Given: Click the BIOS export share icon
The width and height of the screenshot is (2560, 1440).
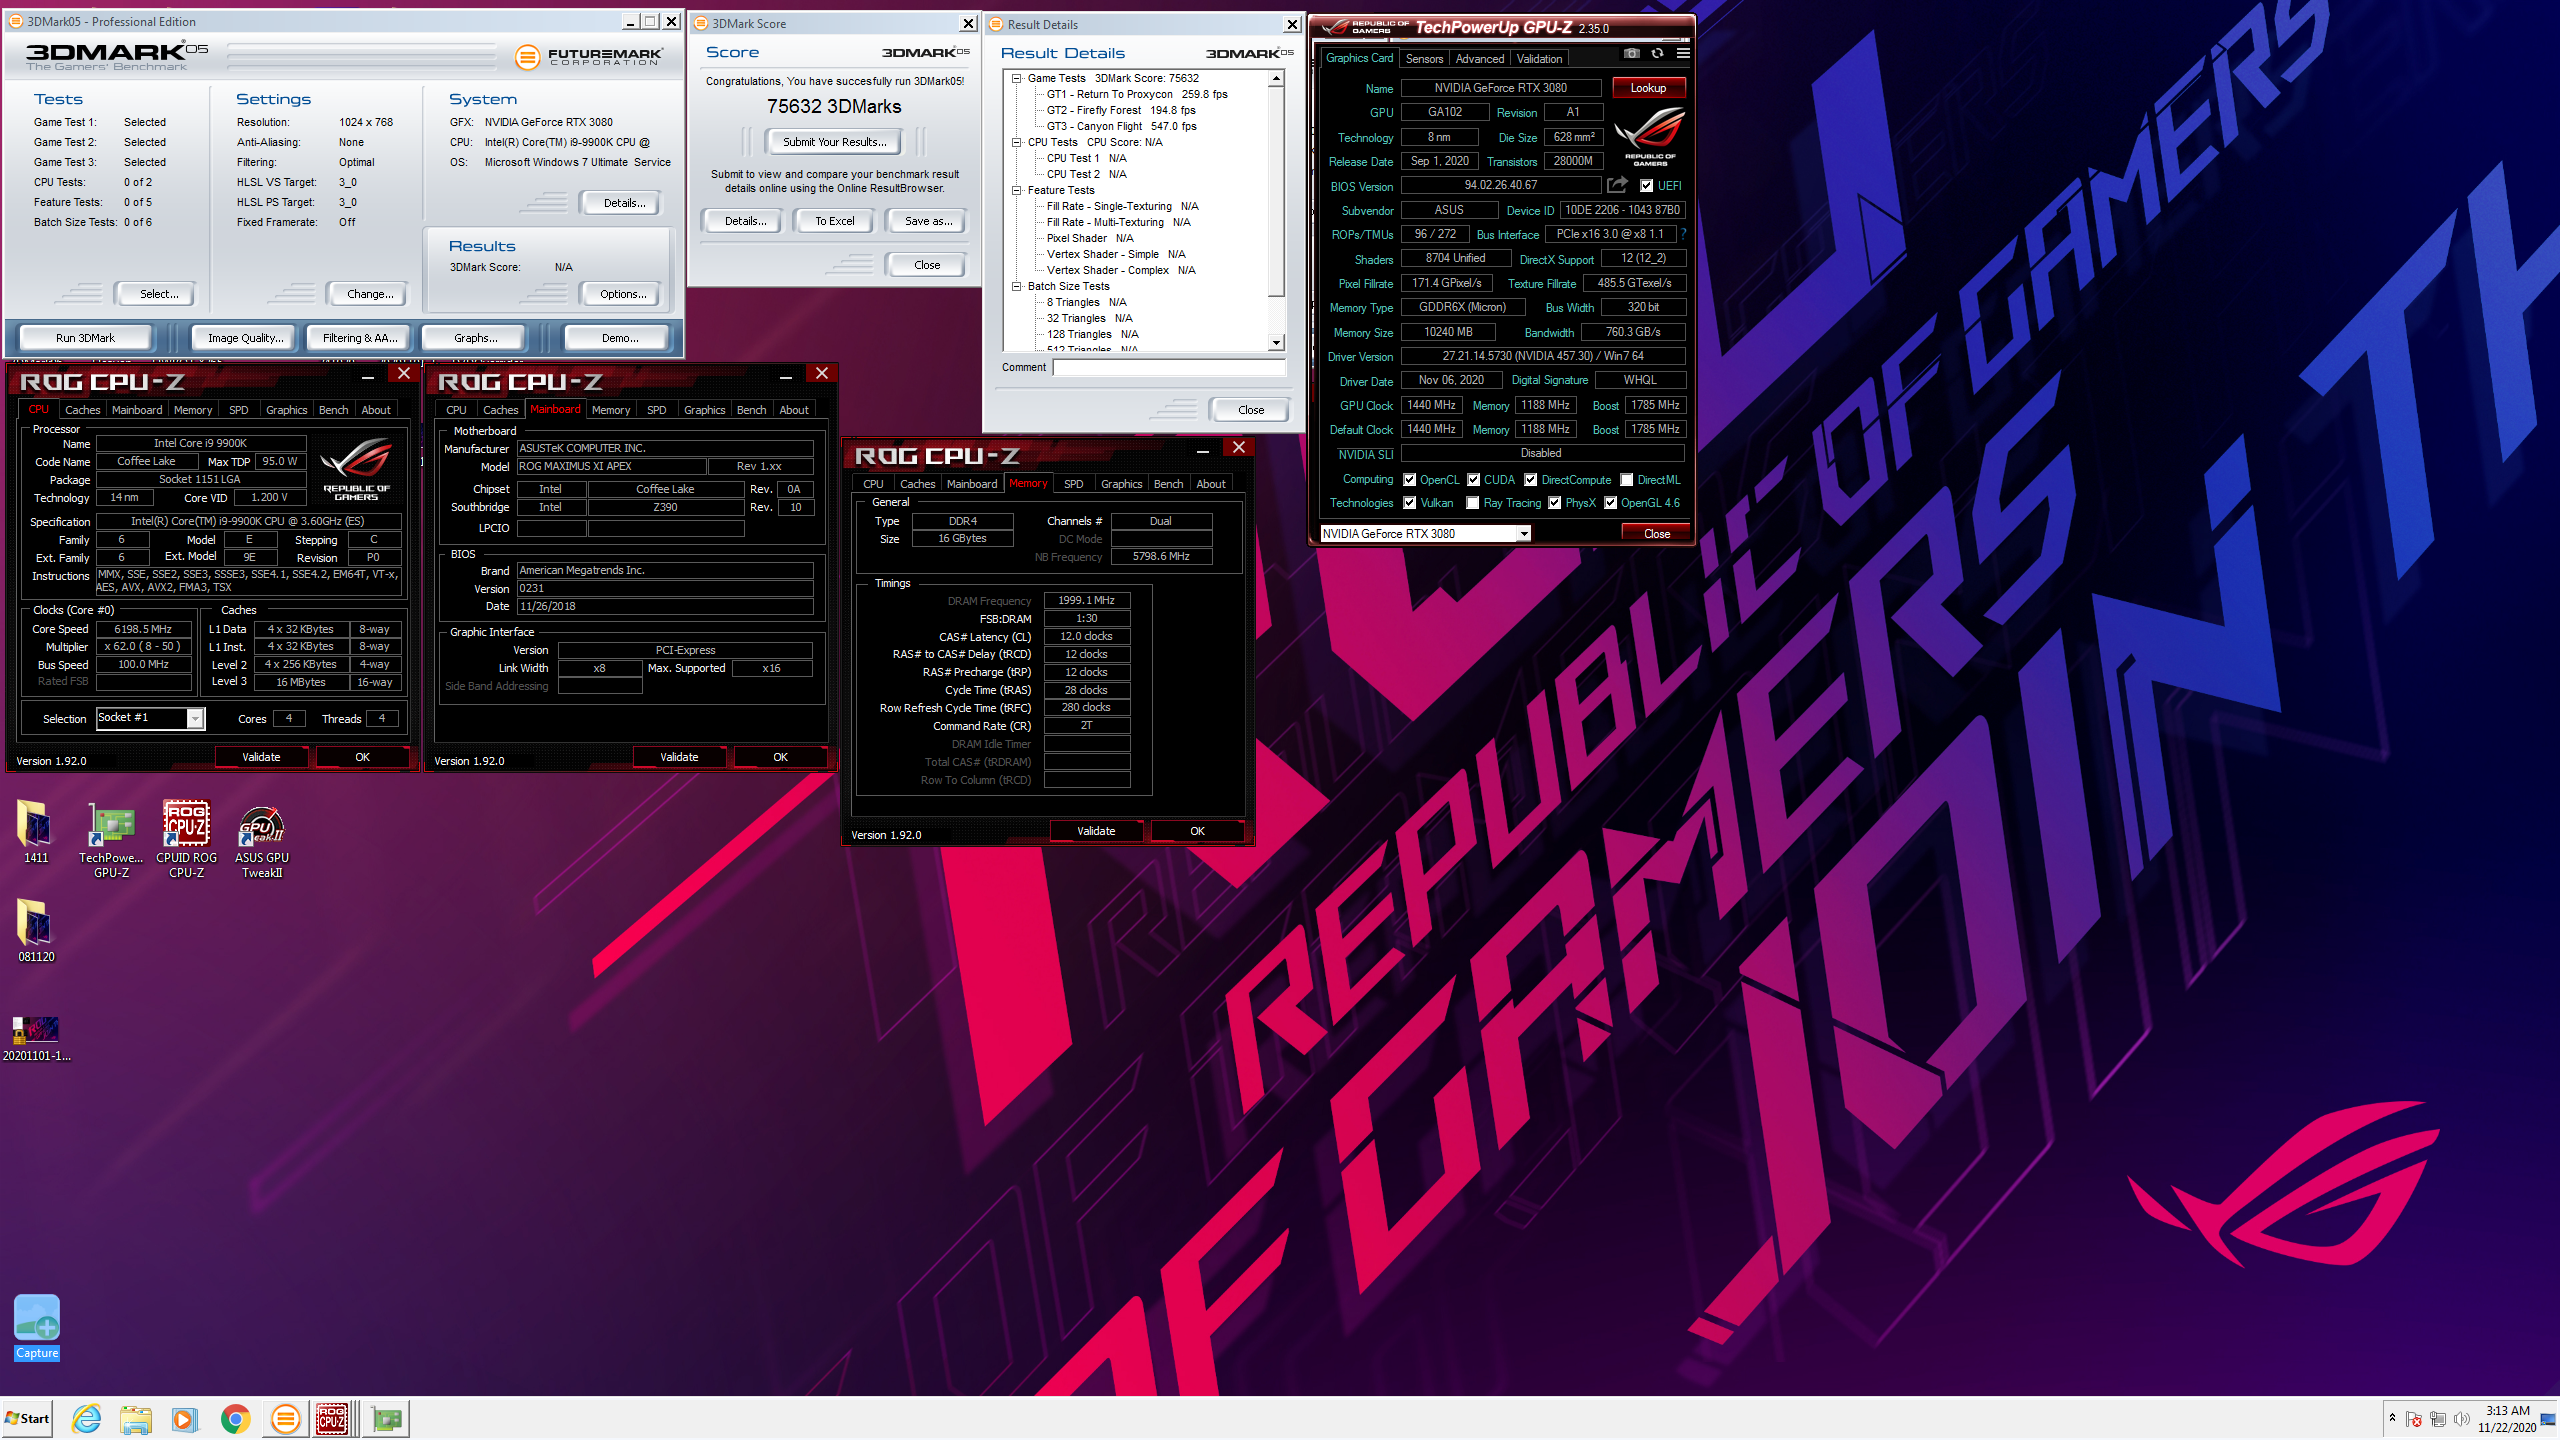Looking at the screenshot, I should (1617, 185).
